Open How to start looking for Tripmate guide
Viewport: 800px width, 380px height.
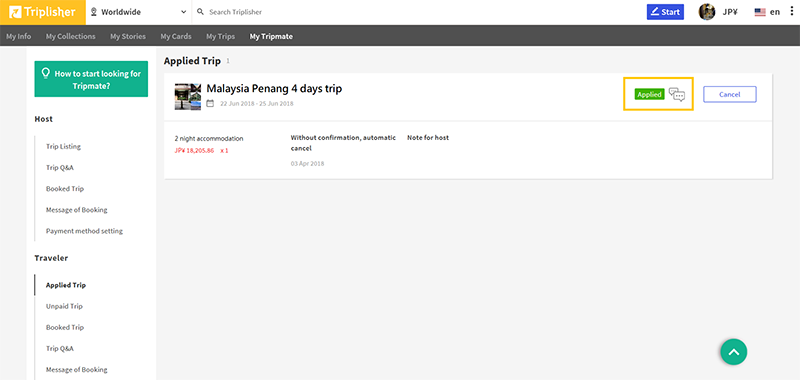coord(91,79)
